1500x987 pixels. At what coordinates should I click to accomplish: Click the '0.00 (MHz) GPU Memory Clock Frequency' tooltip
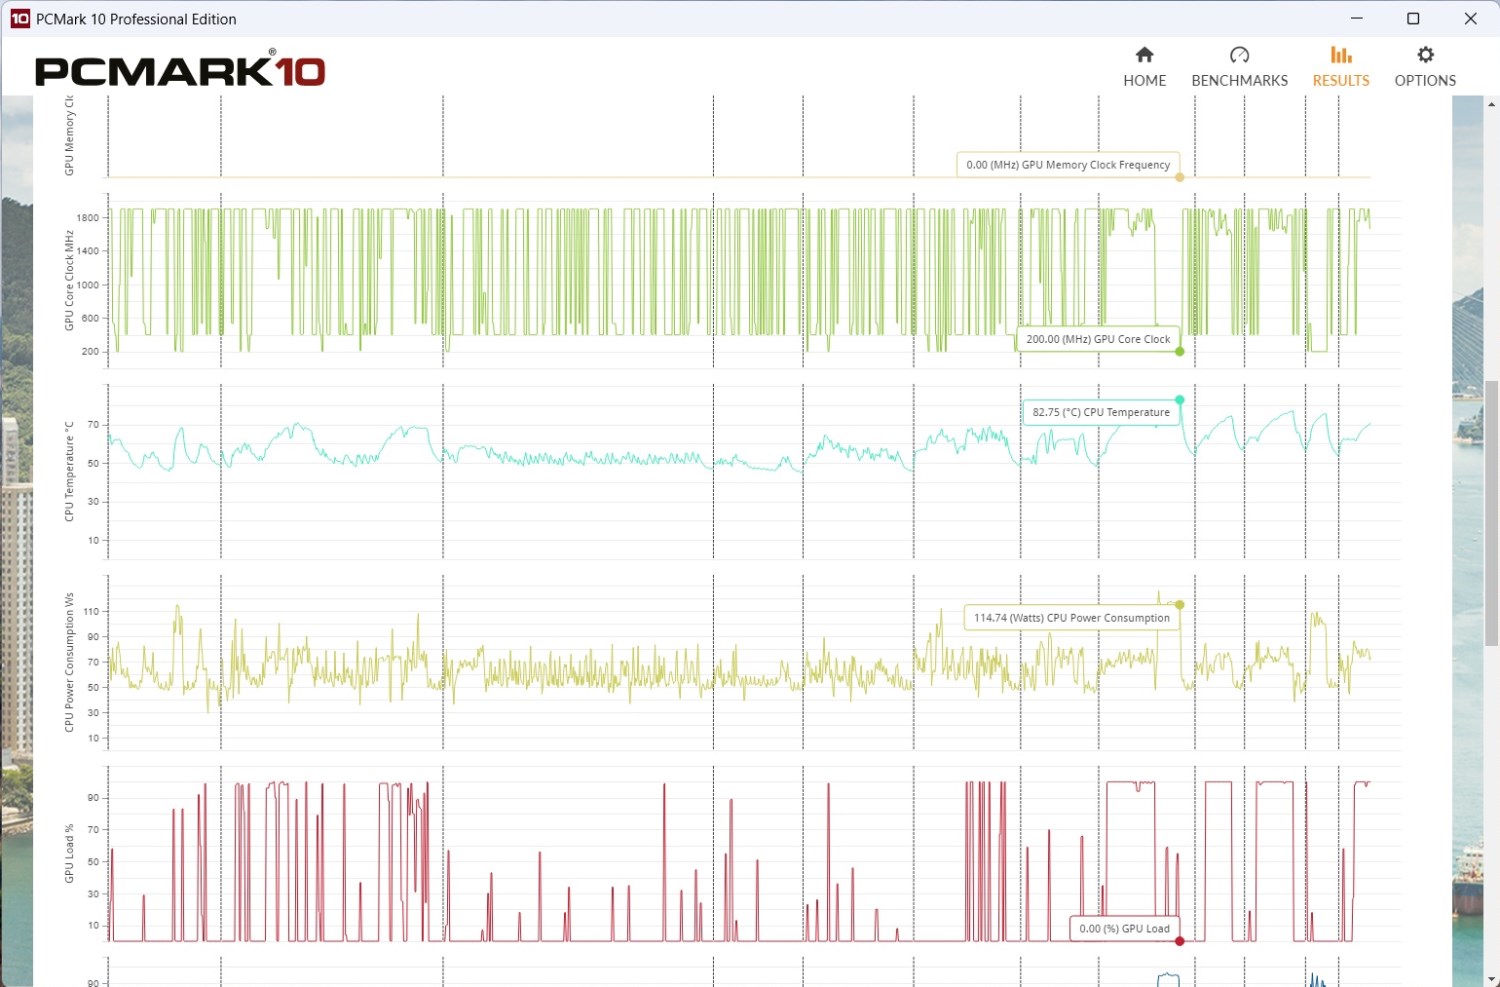[1068, 165]
